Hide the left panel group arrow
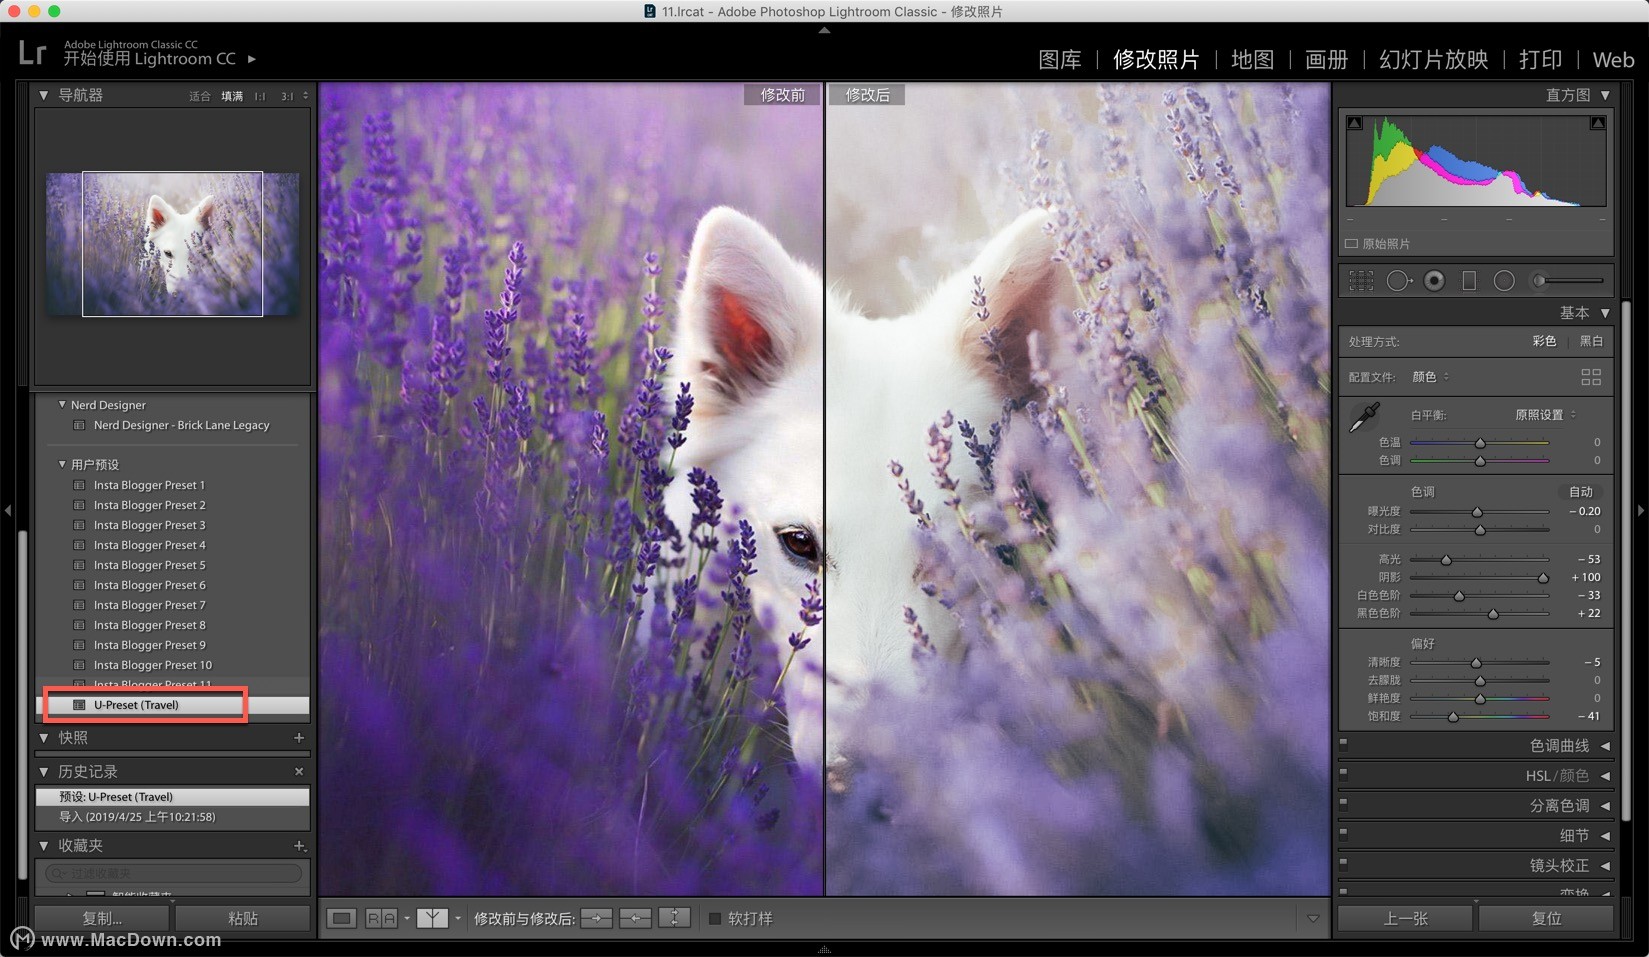Screen dimensions: 1649x957 (x=8, y=510)
